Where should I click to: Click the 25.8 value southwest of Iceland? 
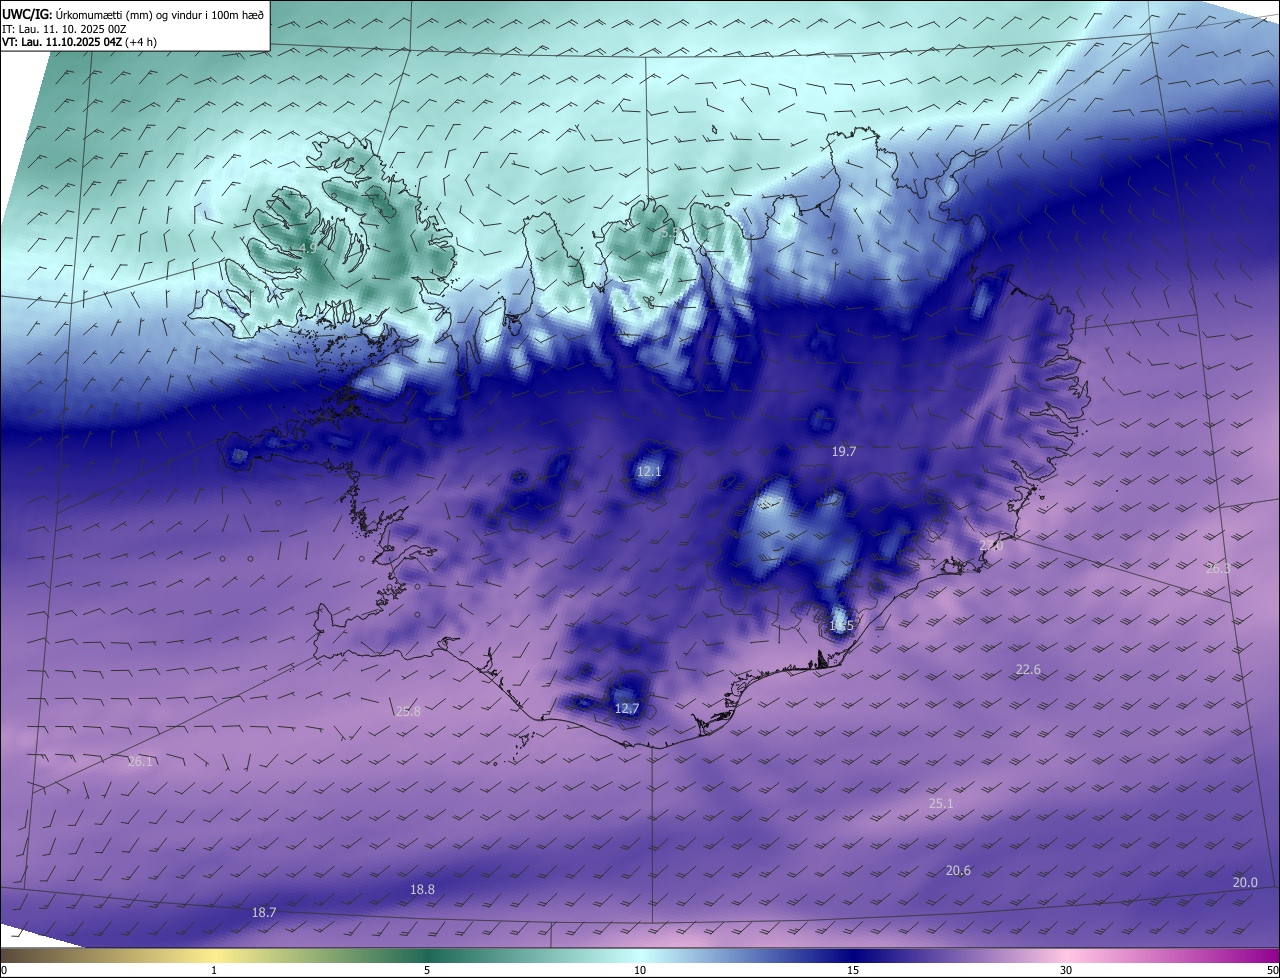408,712
